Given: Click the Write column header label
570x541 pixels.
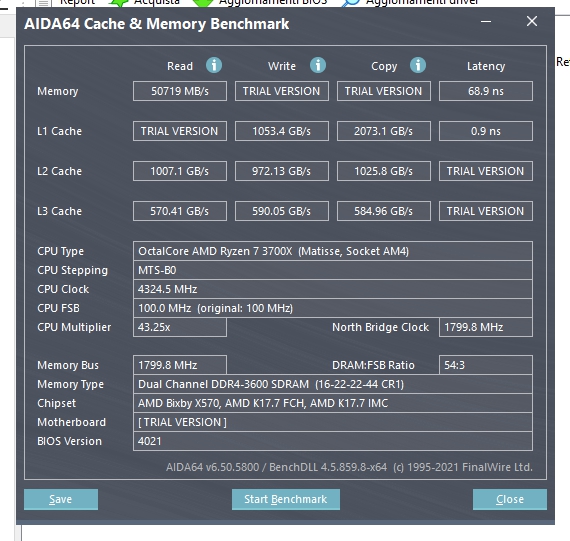Looking at the screenshot, I should click(x=282, y=66).
